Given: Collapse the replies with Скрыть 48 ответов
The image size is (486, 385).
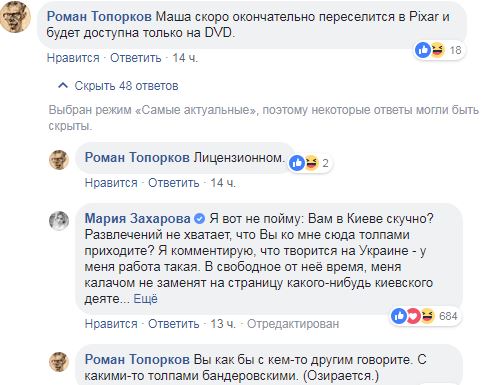Looking at the screenshot, I should [x=126, y=86].
